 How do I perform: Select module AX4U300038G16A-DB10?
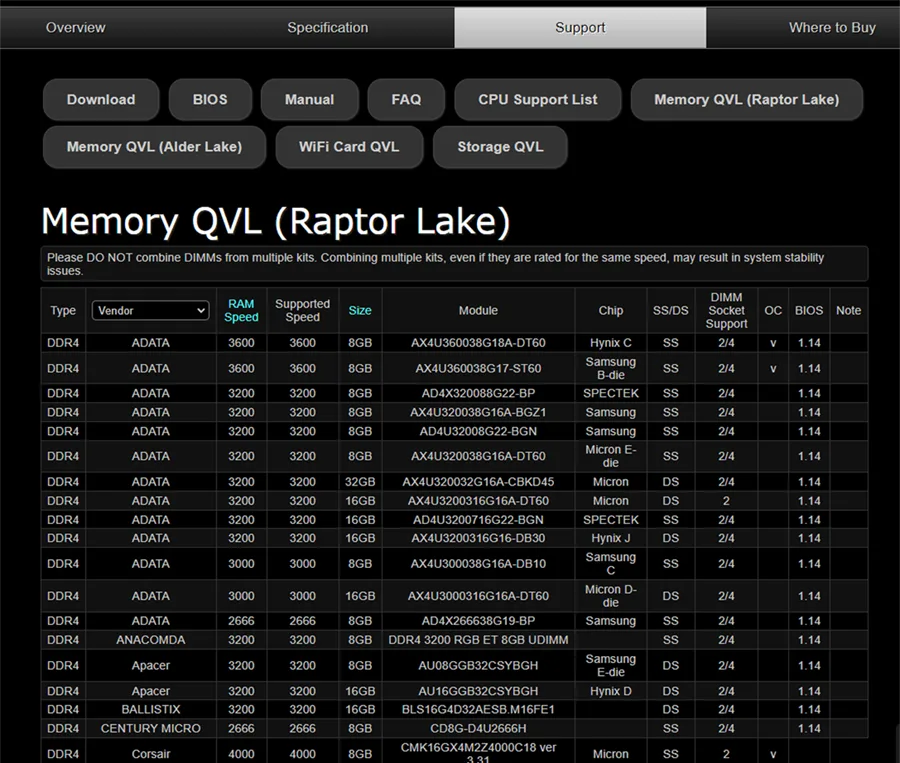click(478, 564)
